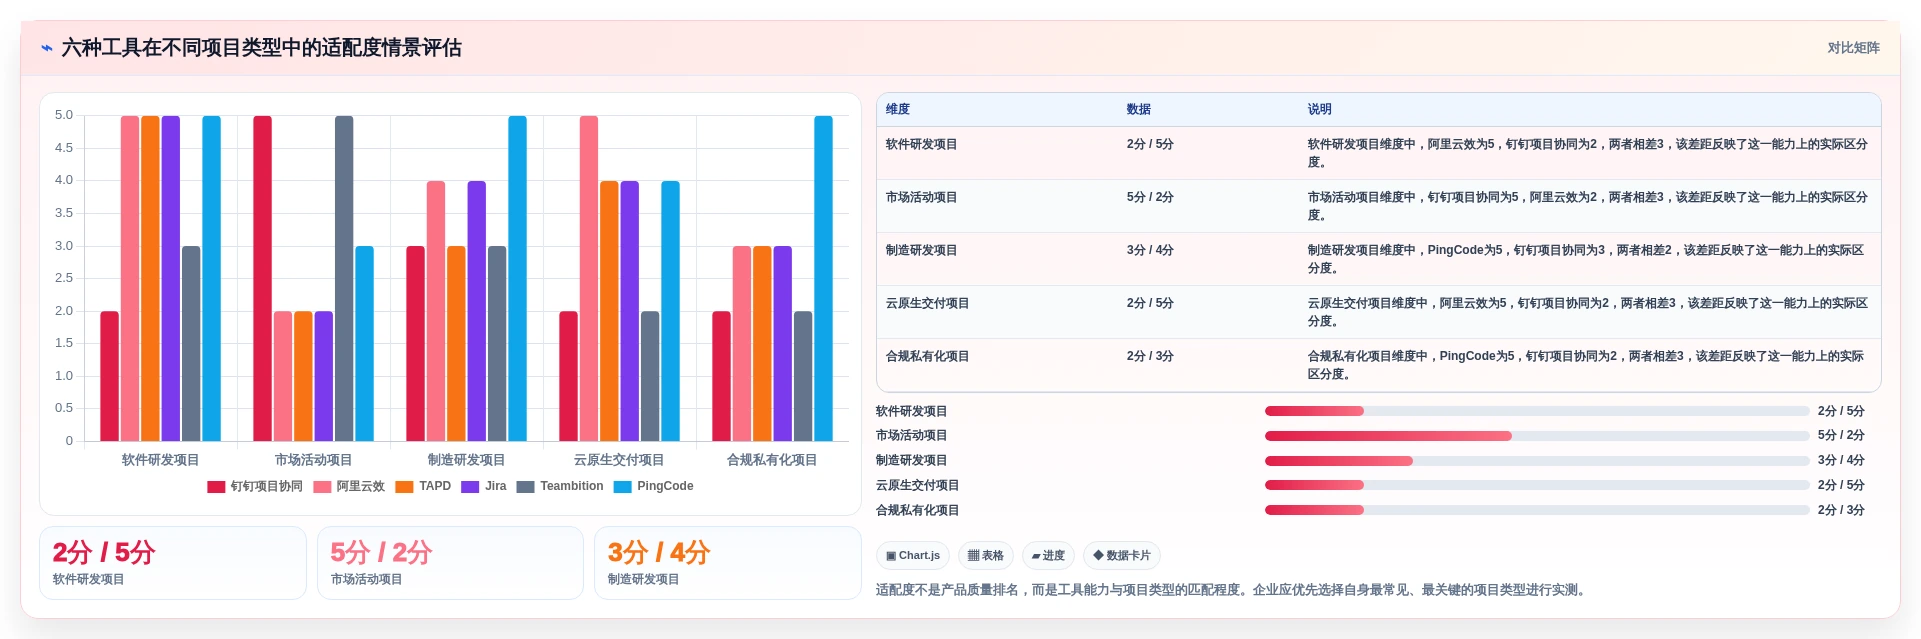Toggle 钉钉项目协同 legend entry

pos(255,487)
